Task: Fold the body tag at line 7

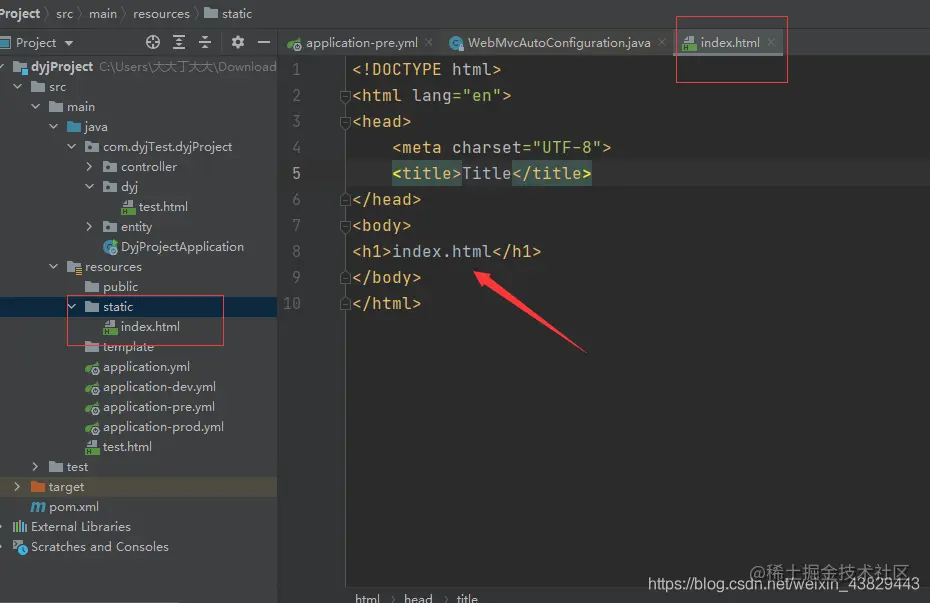Action: pyautogui.click(x=345, y=225)
